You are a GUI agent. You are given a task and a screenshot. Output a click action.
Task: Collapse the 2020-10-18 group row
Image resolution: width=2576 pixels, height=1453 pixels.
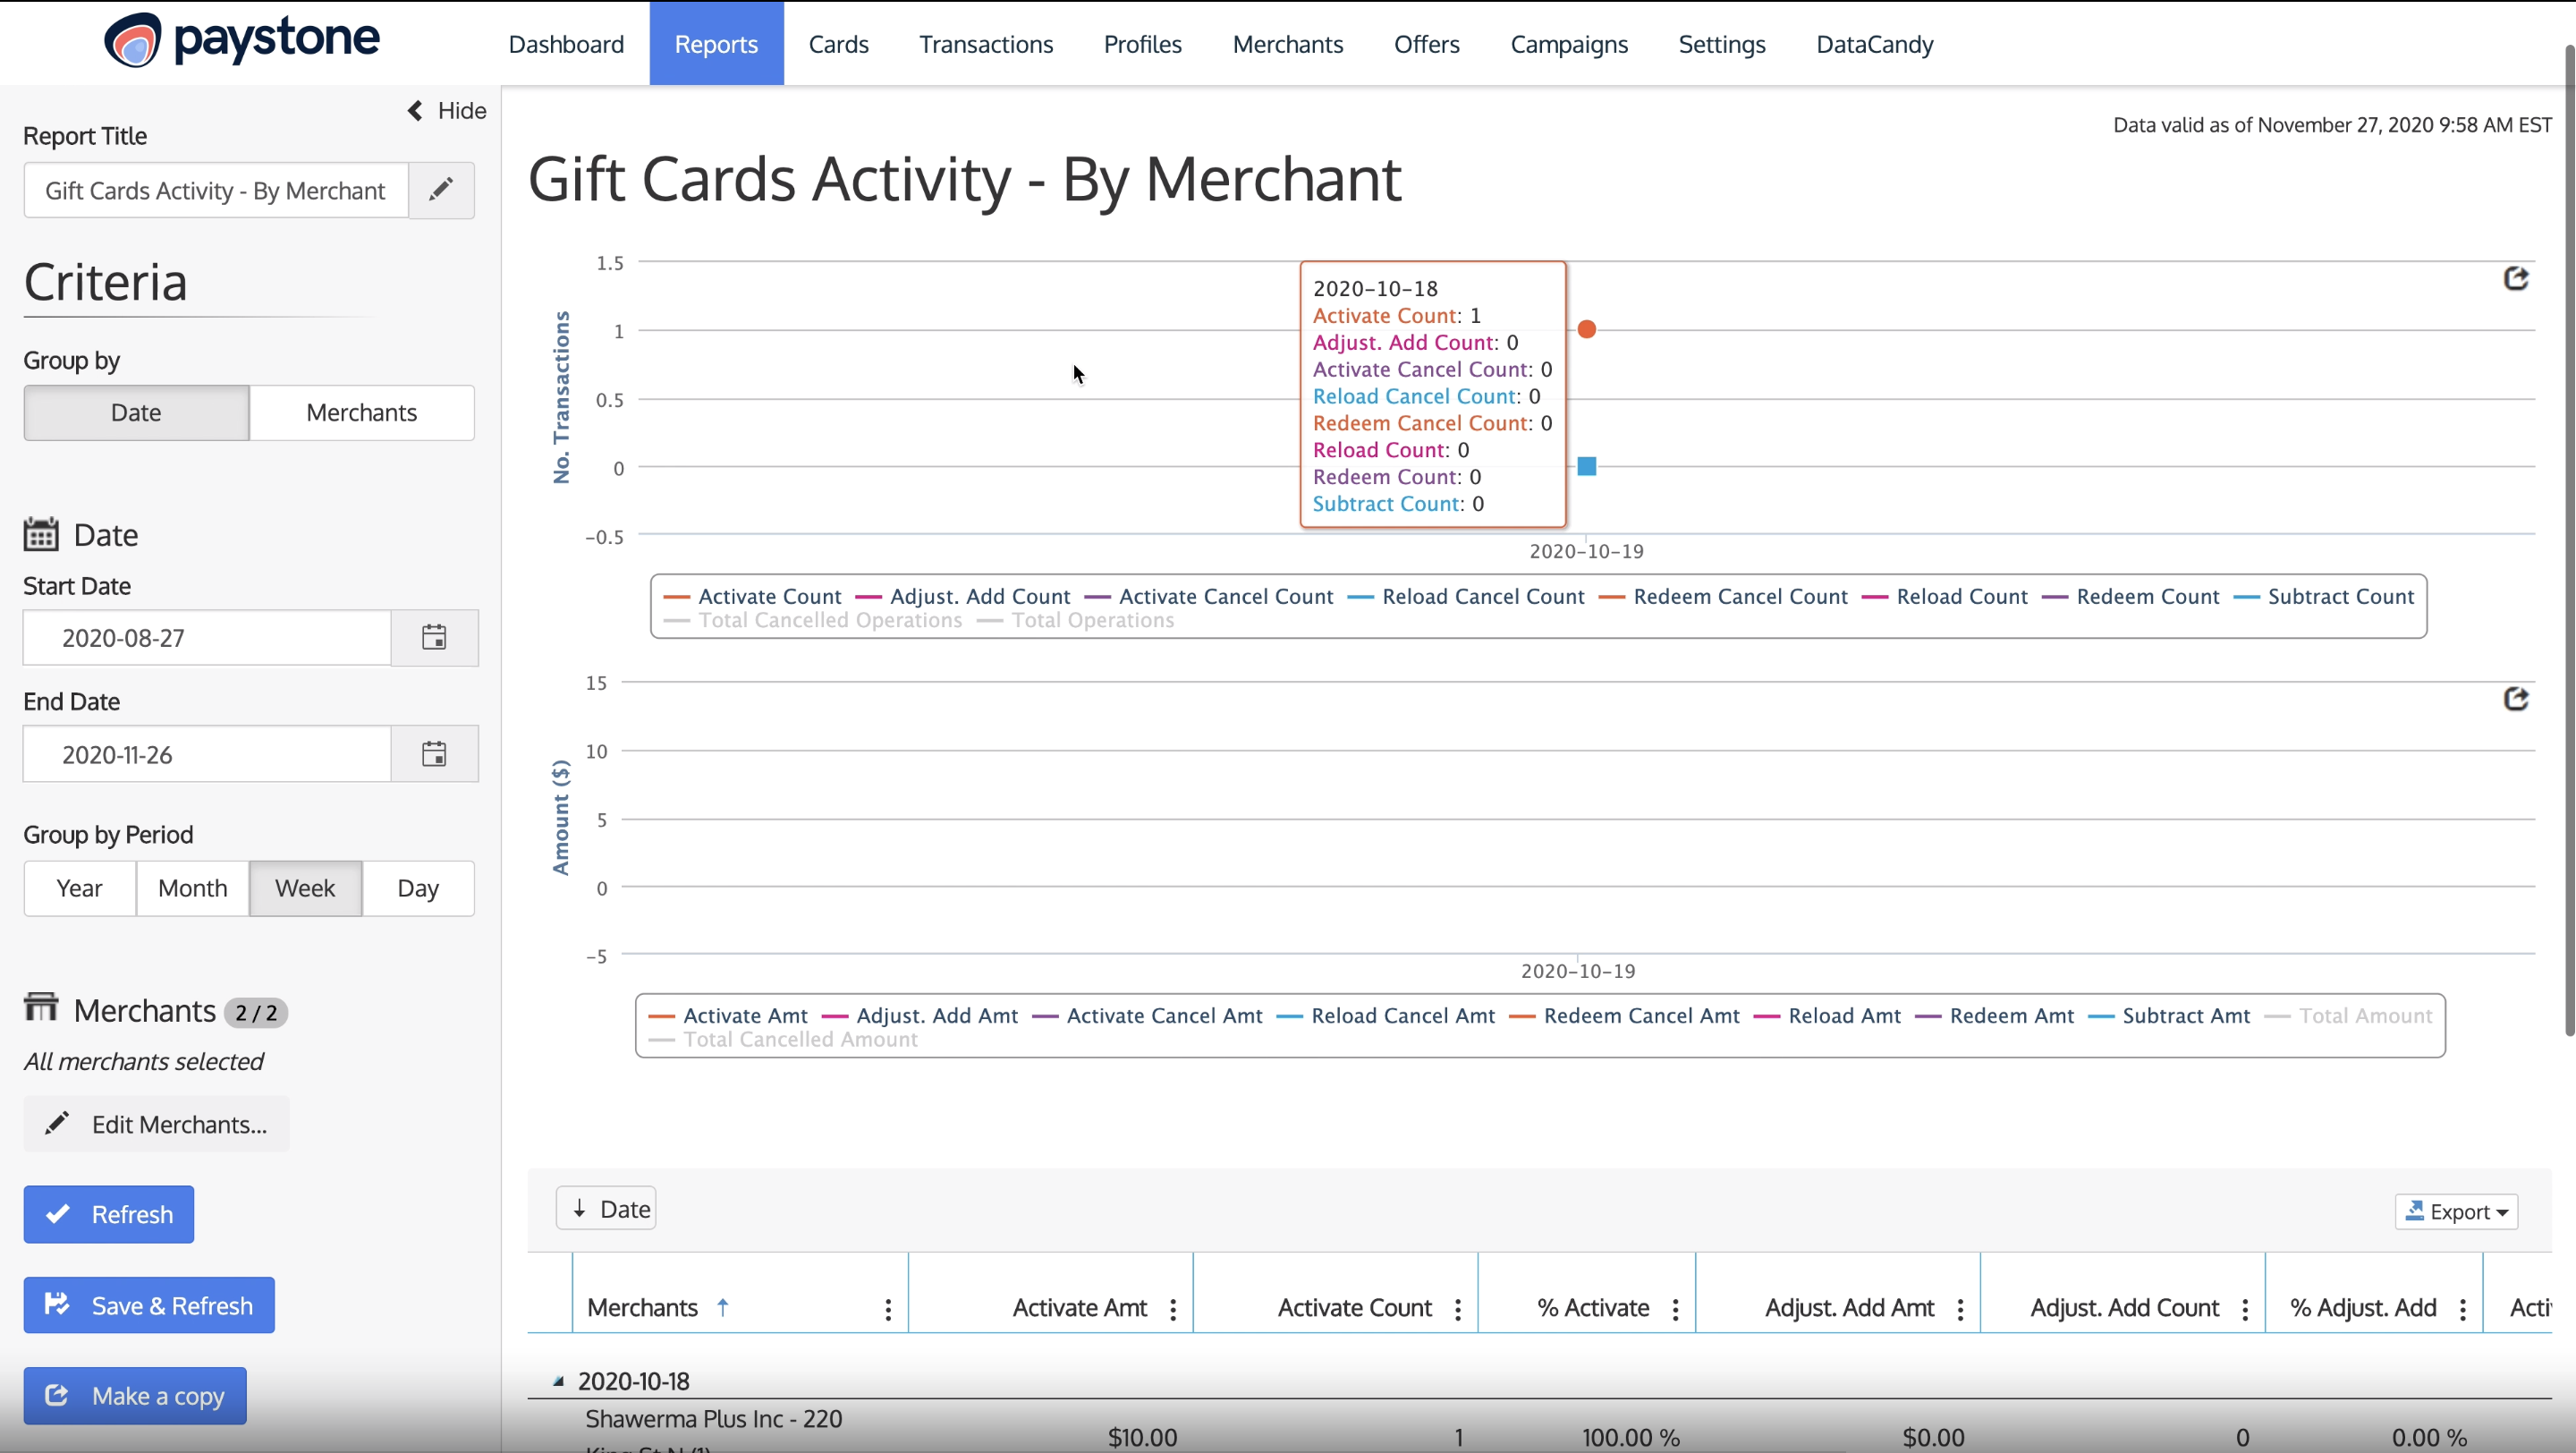click(x=559, y=1381)
